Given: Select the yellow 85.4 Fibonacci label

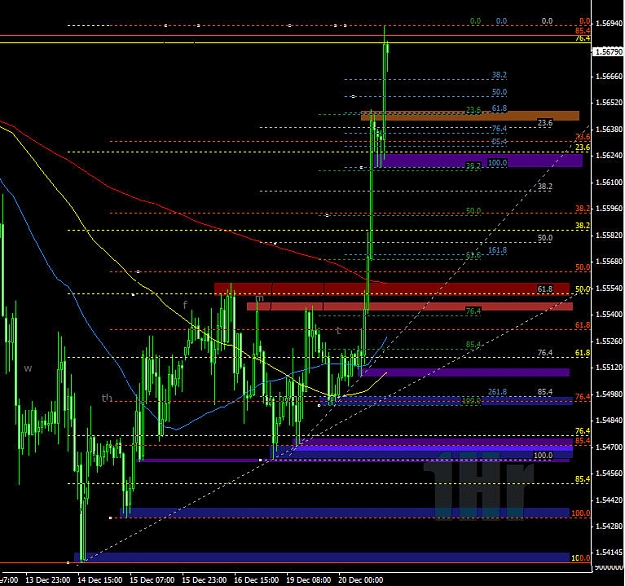Looking at the screenshot, I should coord(583,479).
